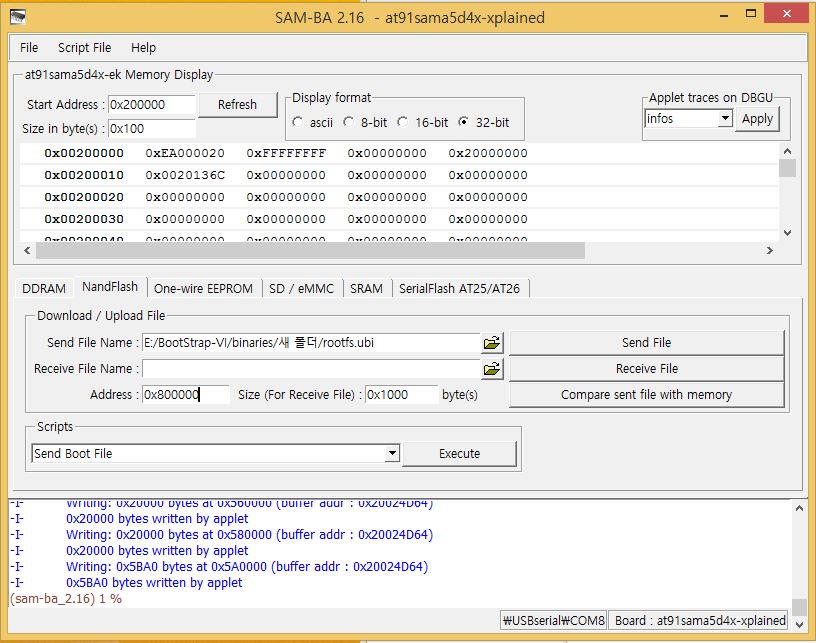
Task: Click Compare sent file with memory
Action: click(x=646, y=395)
